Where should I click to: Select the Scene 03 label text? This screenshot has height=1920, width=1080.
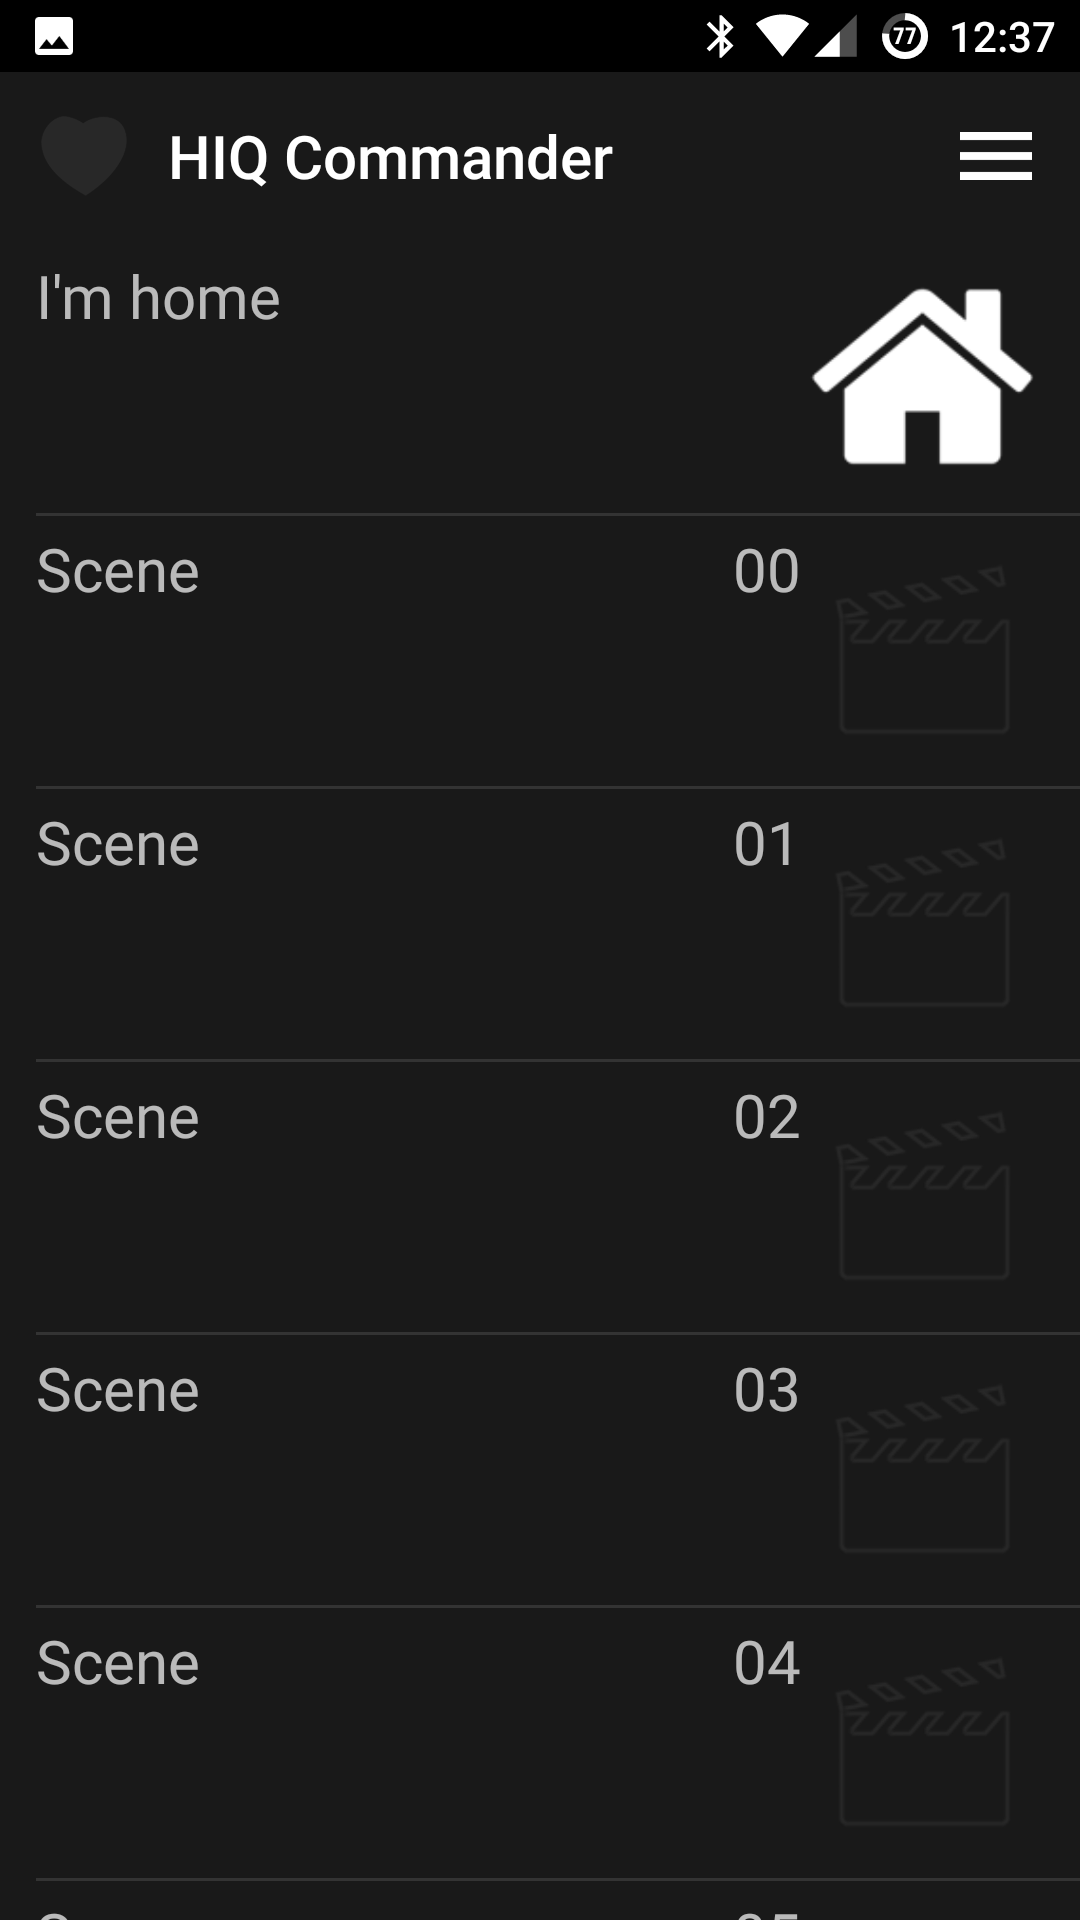(118, 1391)
